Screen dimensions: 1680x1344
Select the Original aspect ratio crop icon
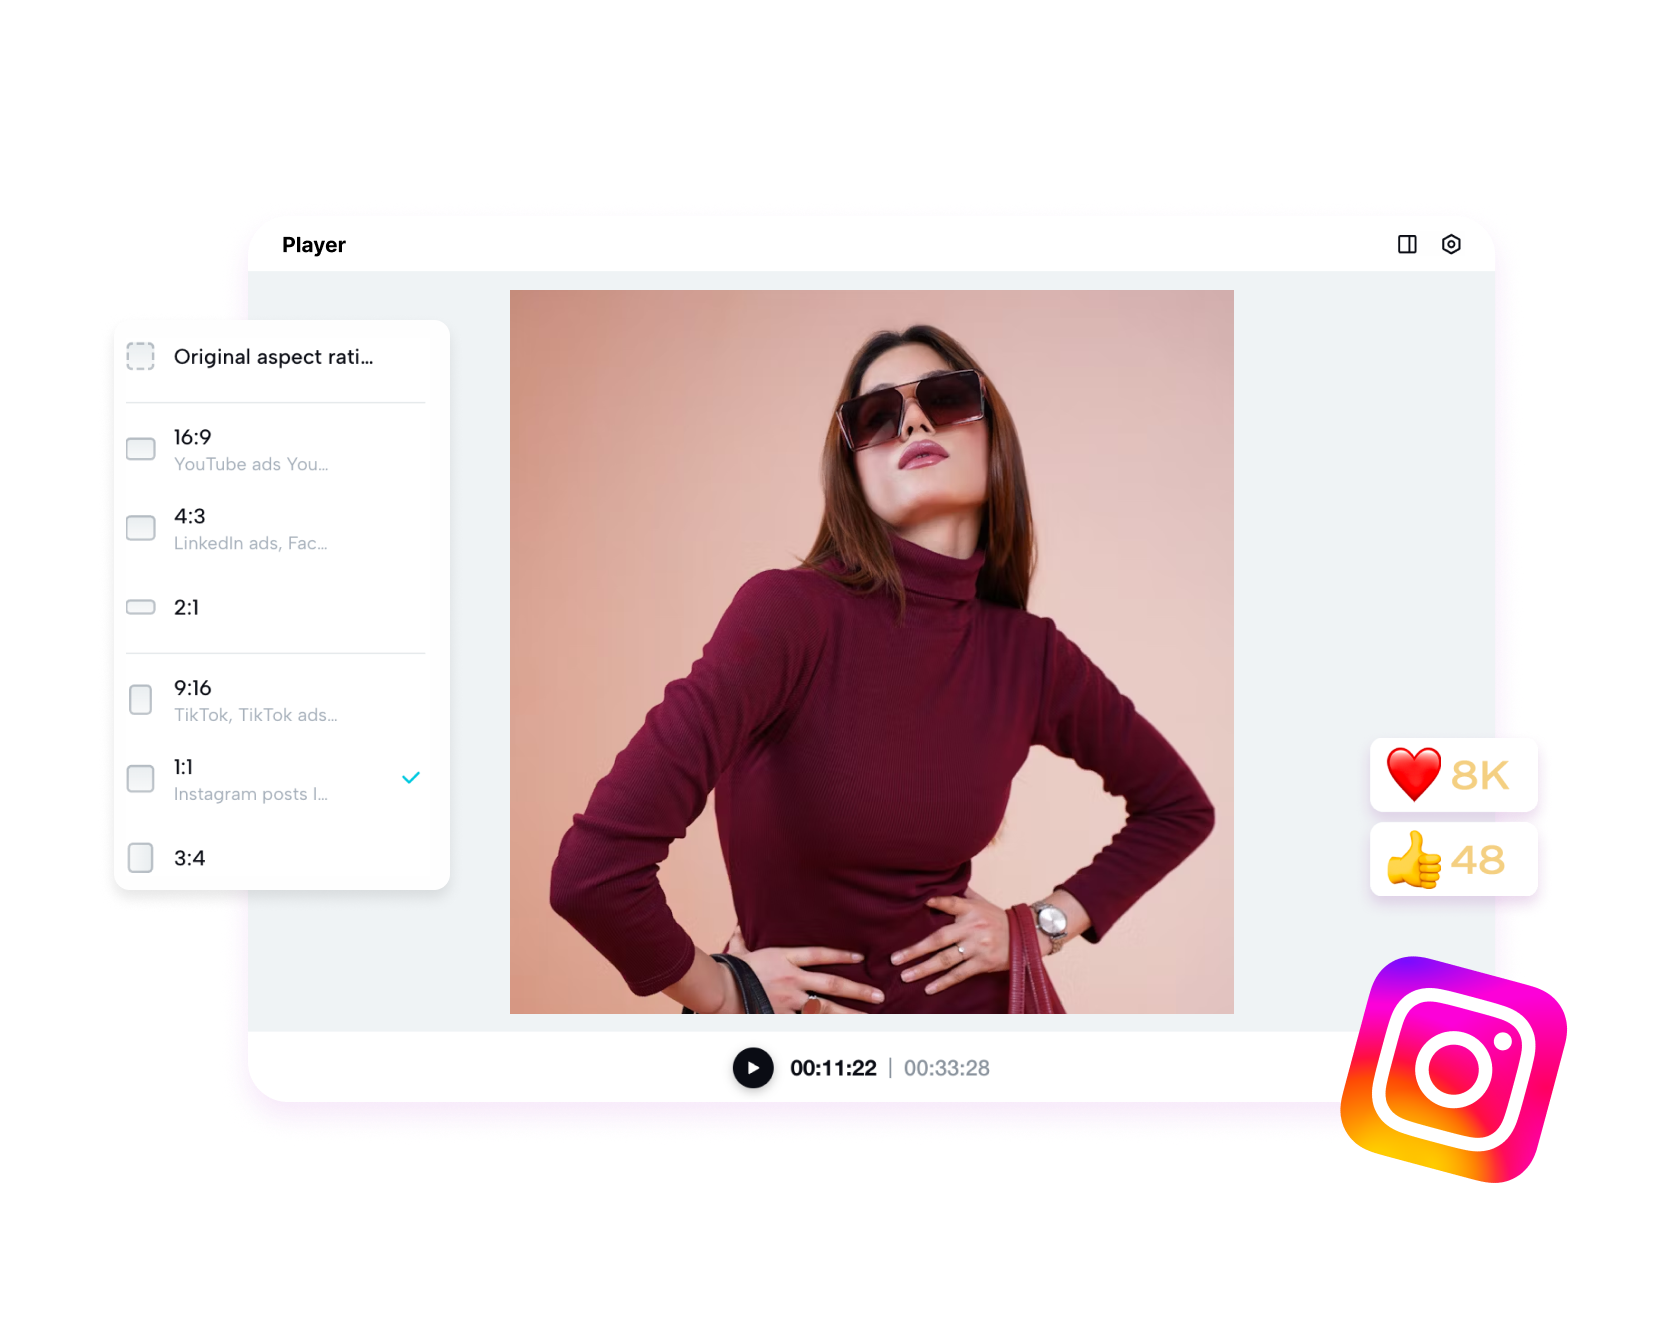140,356
